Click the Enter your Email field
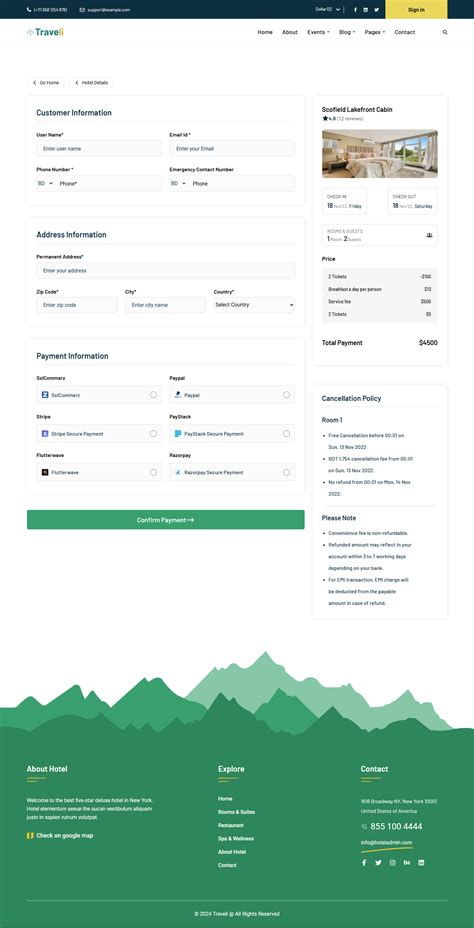474x928 pixels. tap(232, 149)
